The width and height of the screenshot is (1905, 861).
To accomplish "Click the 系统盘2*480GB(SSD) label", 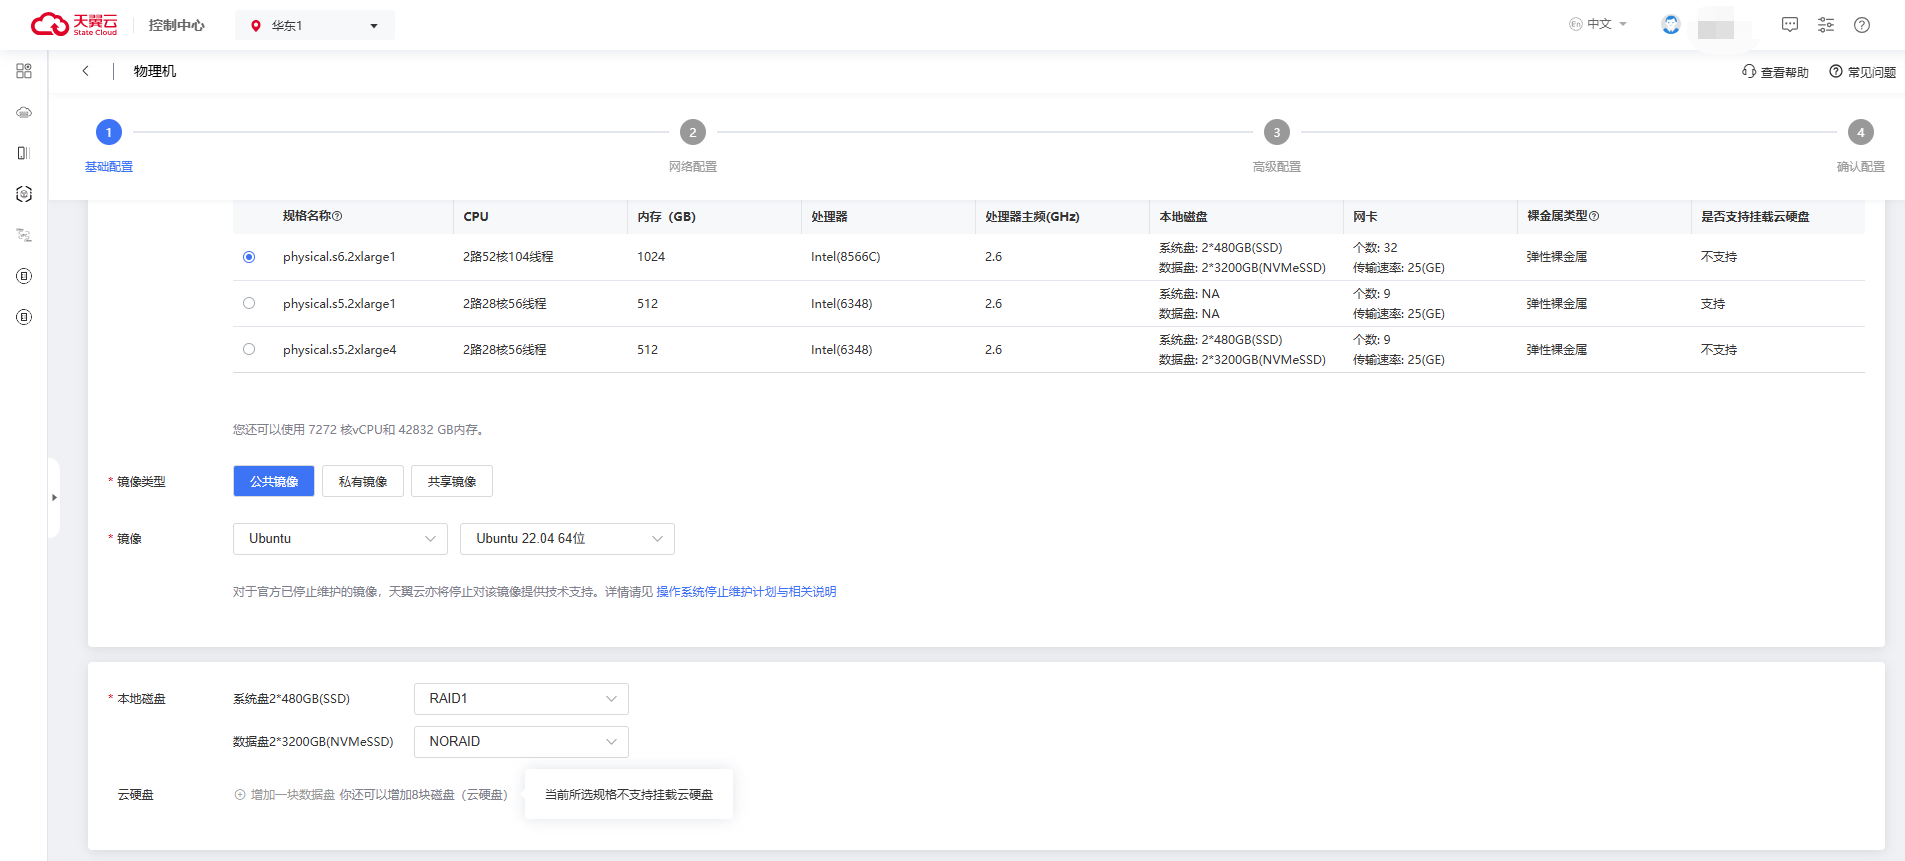I will click(x=291, y=699).
